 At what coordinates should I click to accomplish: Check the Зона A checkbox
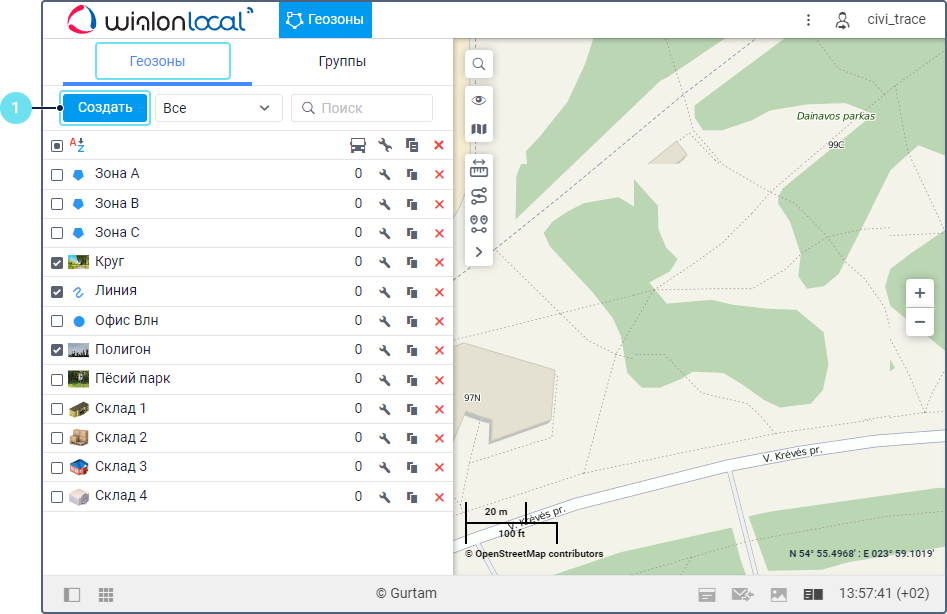[x=57, y=174]
